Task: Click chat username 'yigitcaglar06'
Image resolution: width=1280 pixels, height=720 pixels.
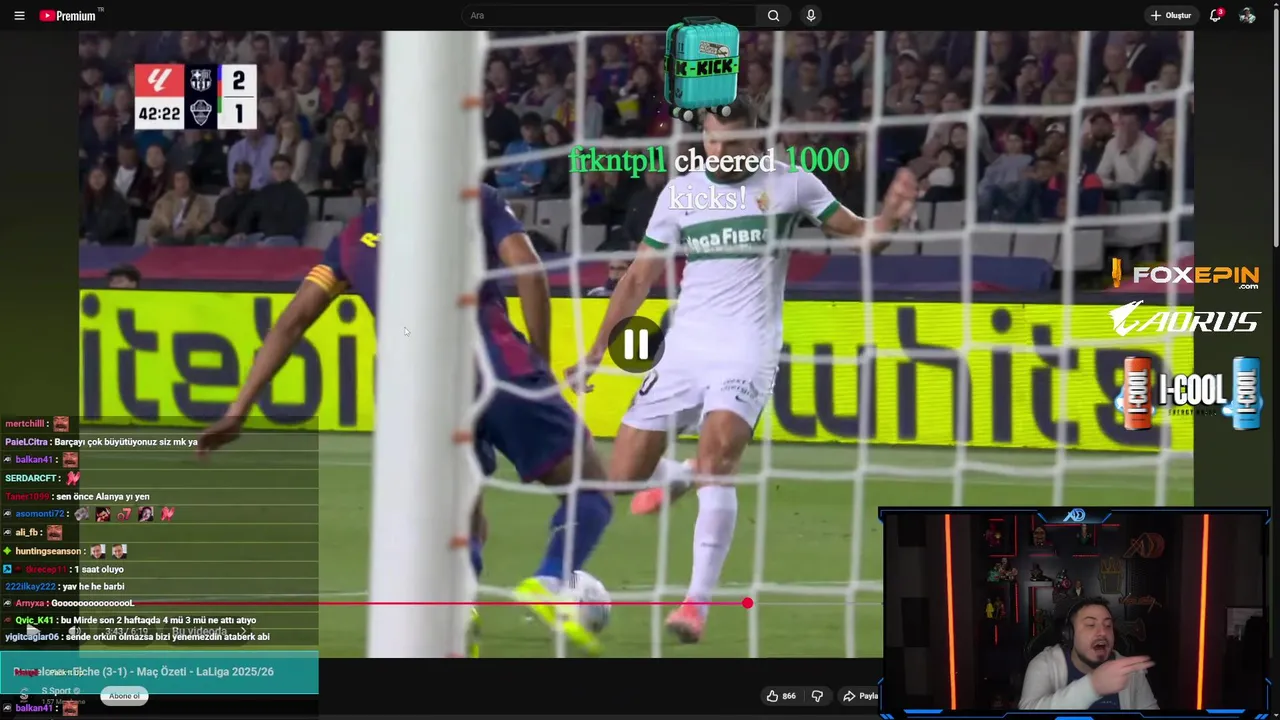Action: [32, 637]
